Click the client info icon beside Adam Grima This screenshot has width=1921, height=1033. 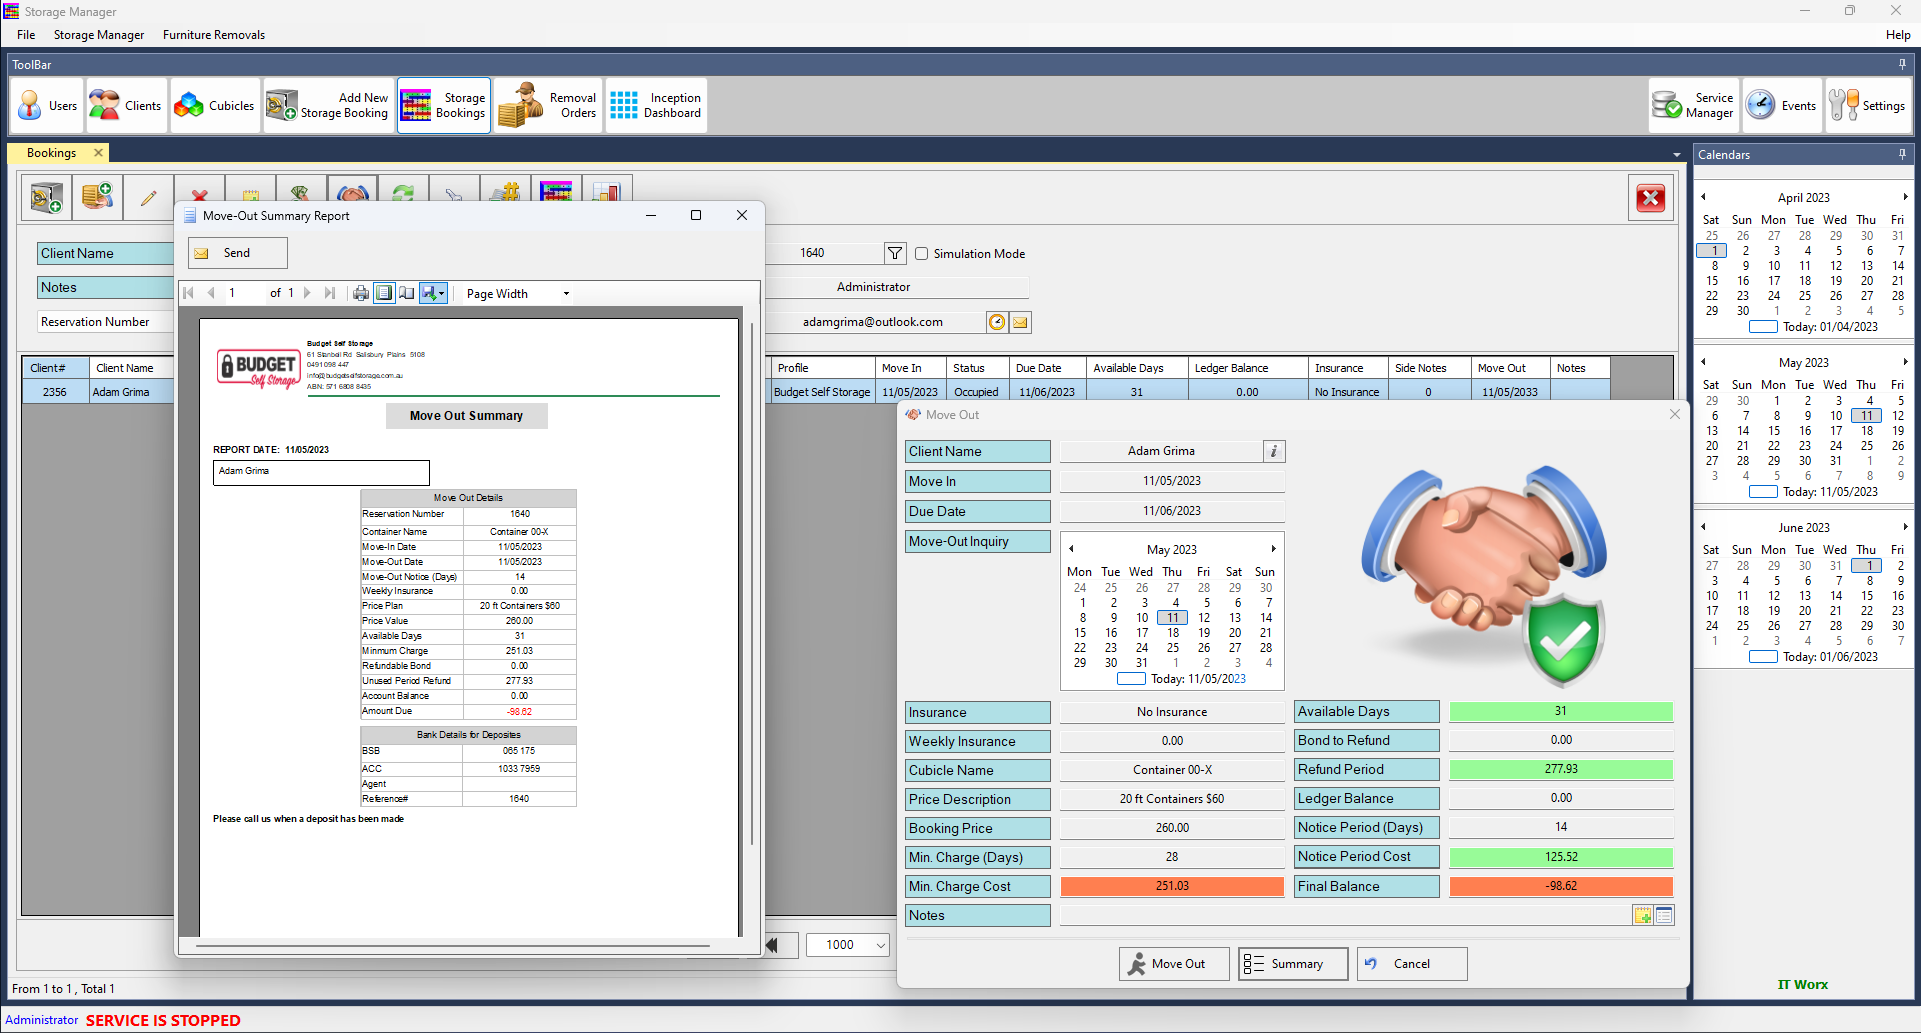1273,452
